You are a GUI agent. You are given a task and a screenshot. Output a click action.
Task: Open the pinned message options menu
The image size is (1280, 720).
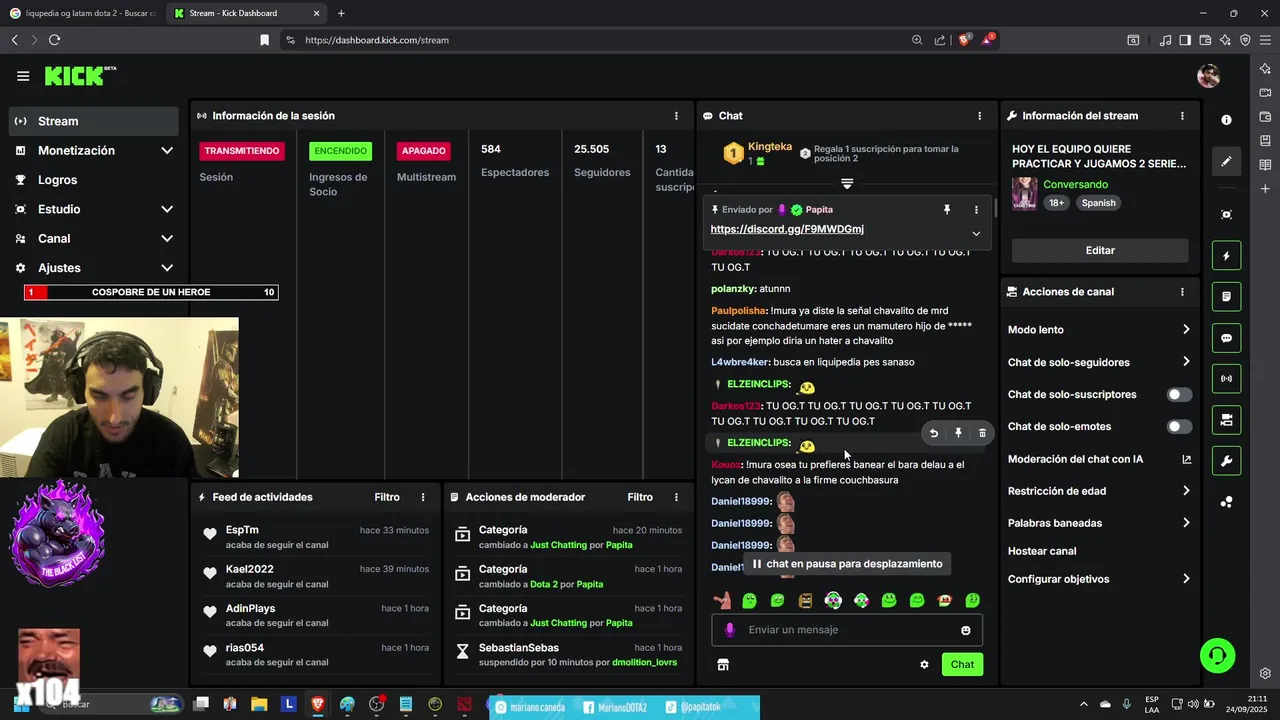[x=976, y=210]
